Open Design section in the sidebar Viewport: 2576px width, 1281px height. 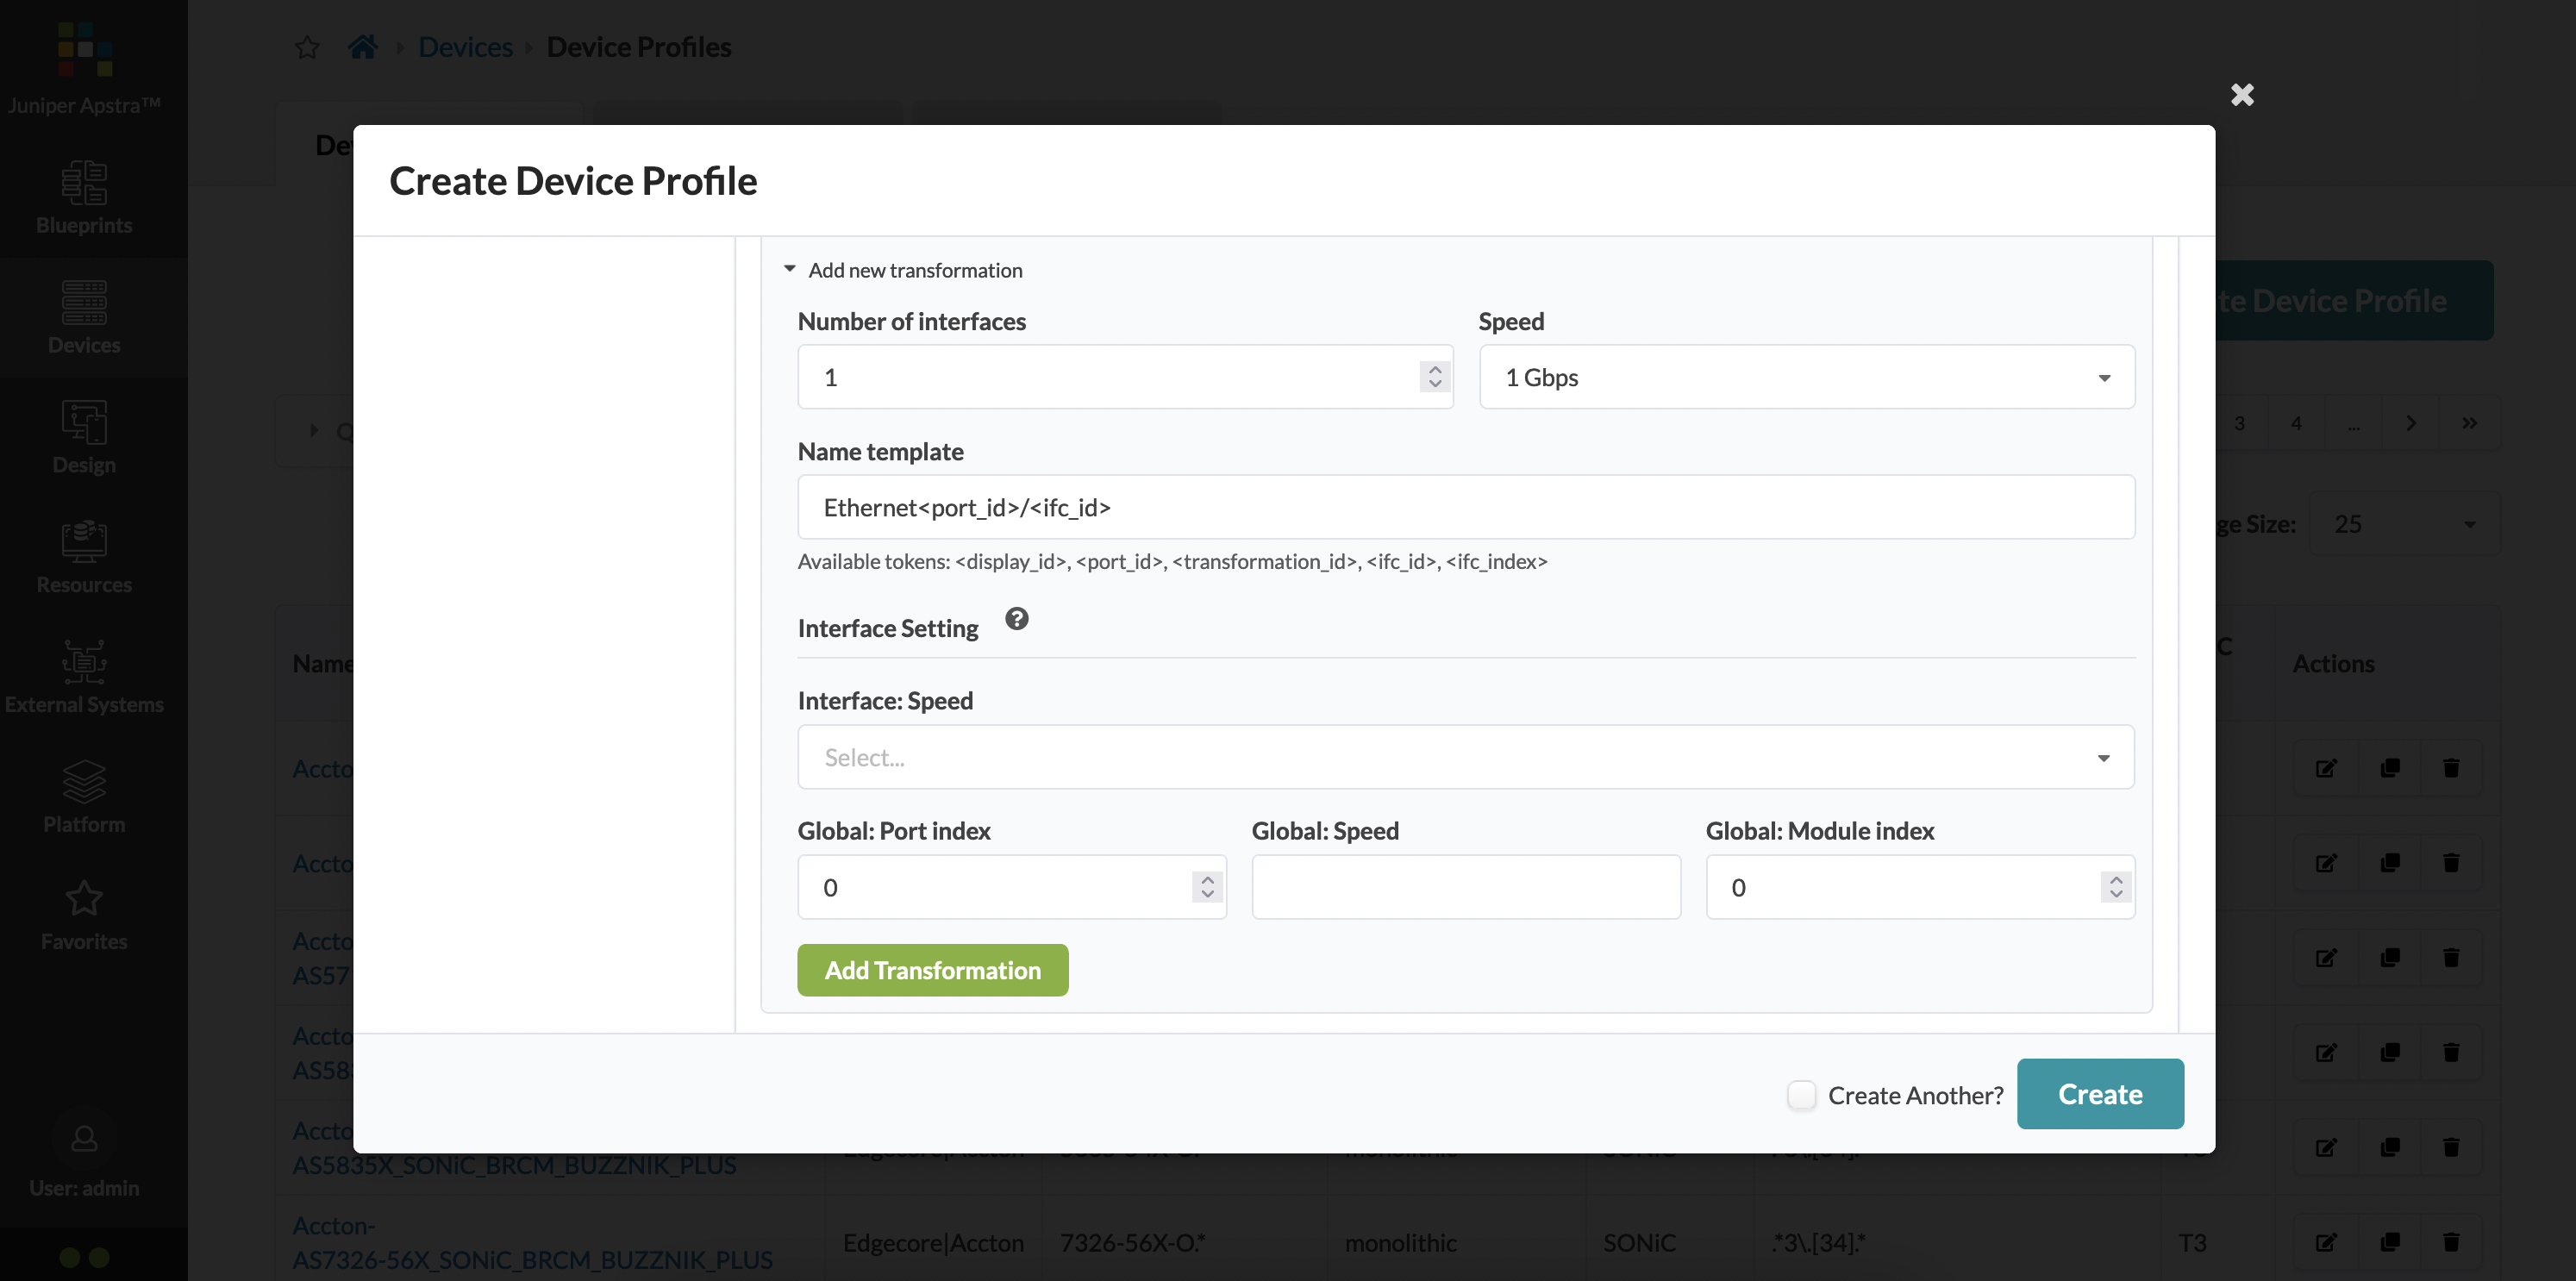pyautogui.click(x=84, y=438)
